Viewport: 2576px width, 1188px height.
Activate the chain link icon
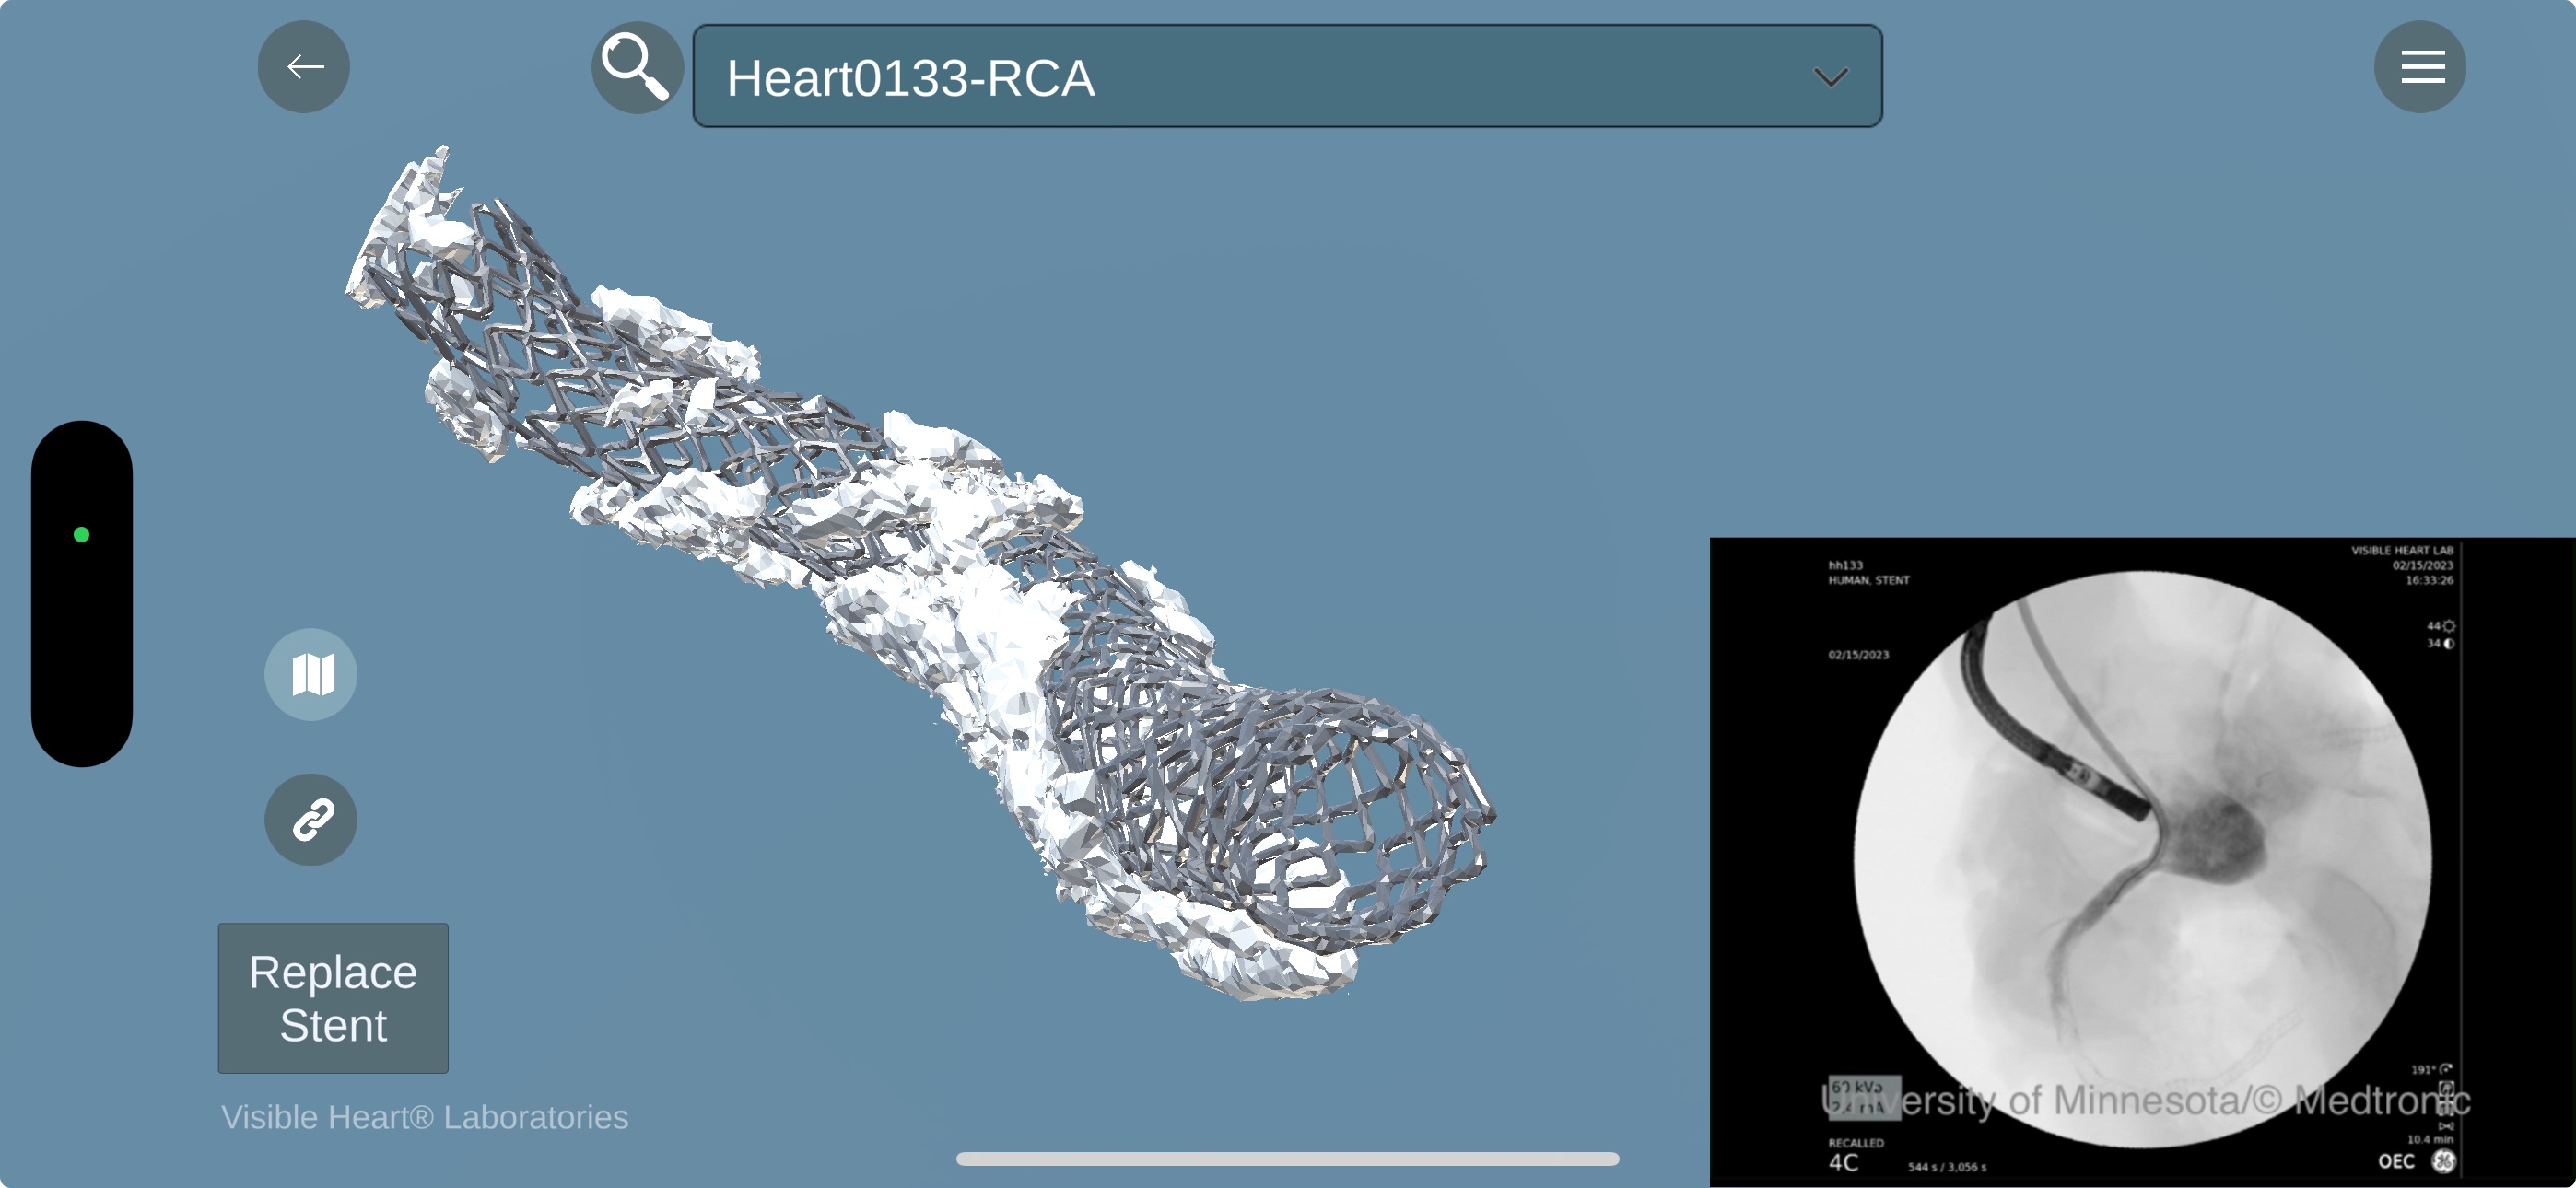tap(310, 820)
